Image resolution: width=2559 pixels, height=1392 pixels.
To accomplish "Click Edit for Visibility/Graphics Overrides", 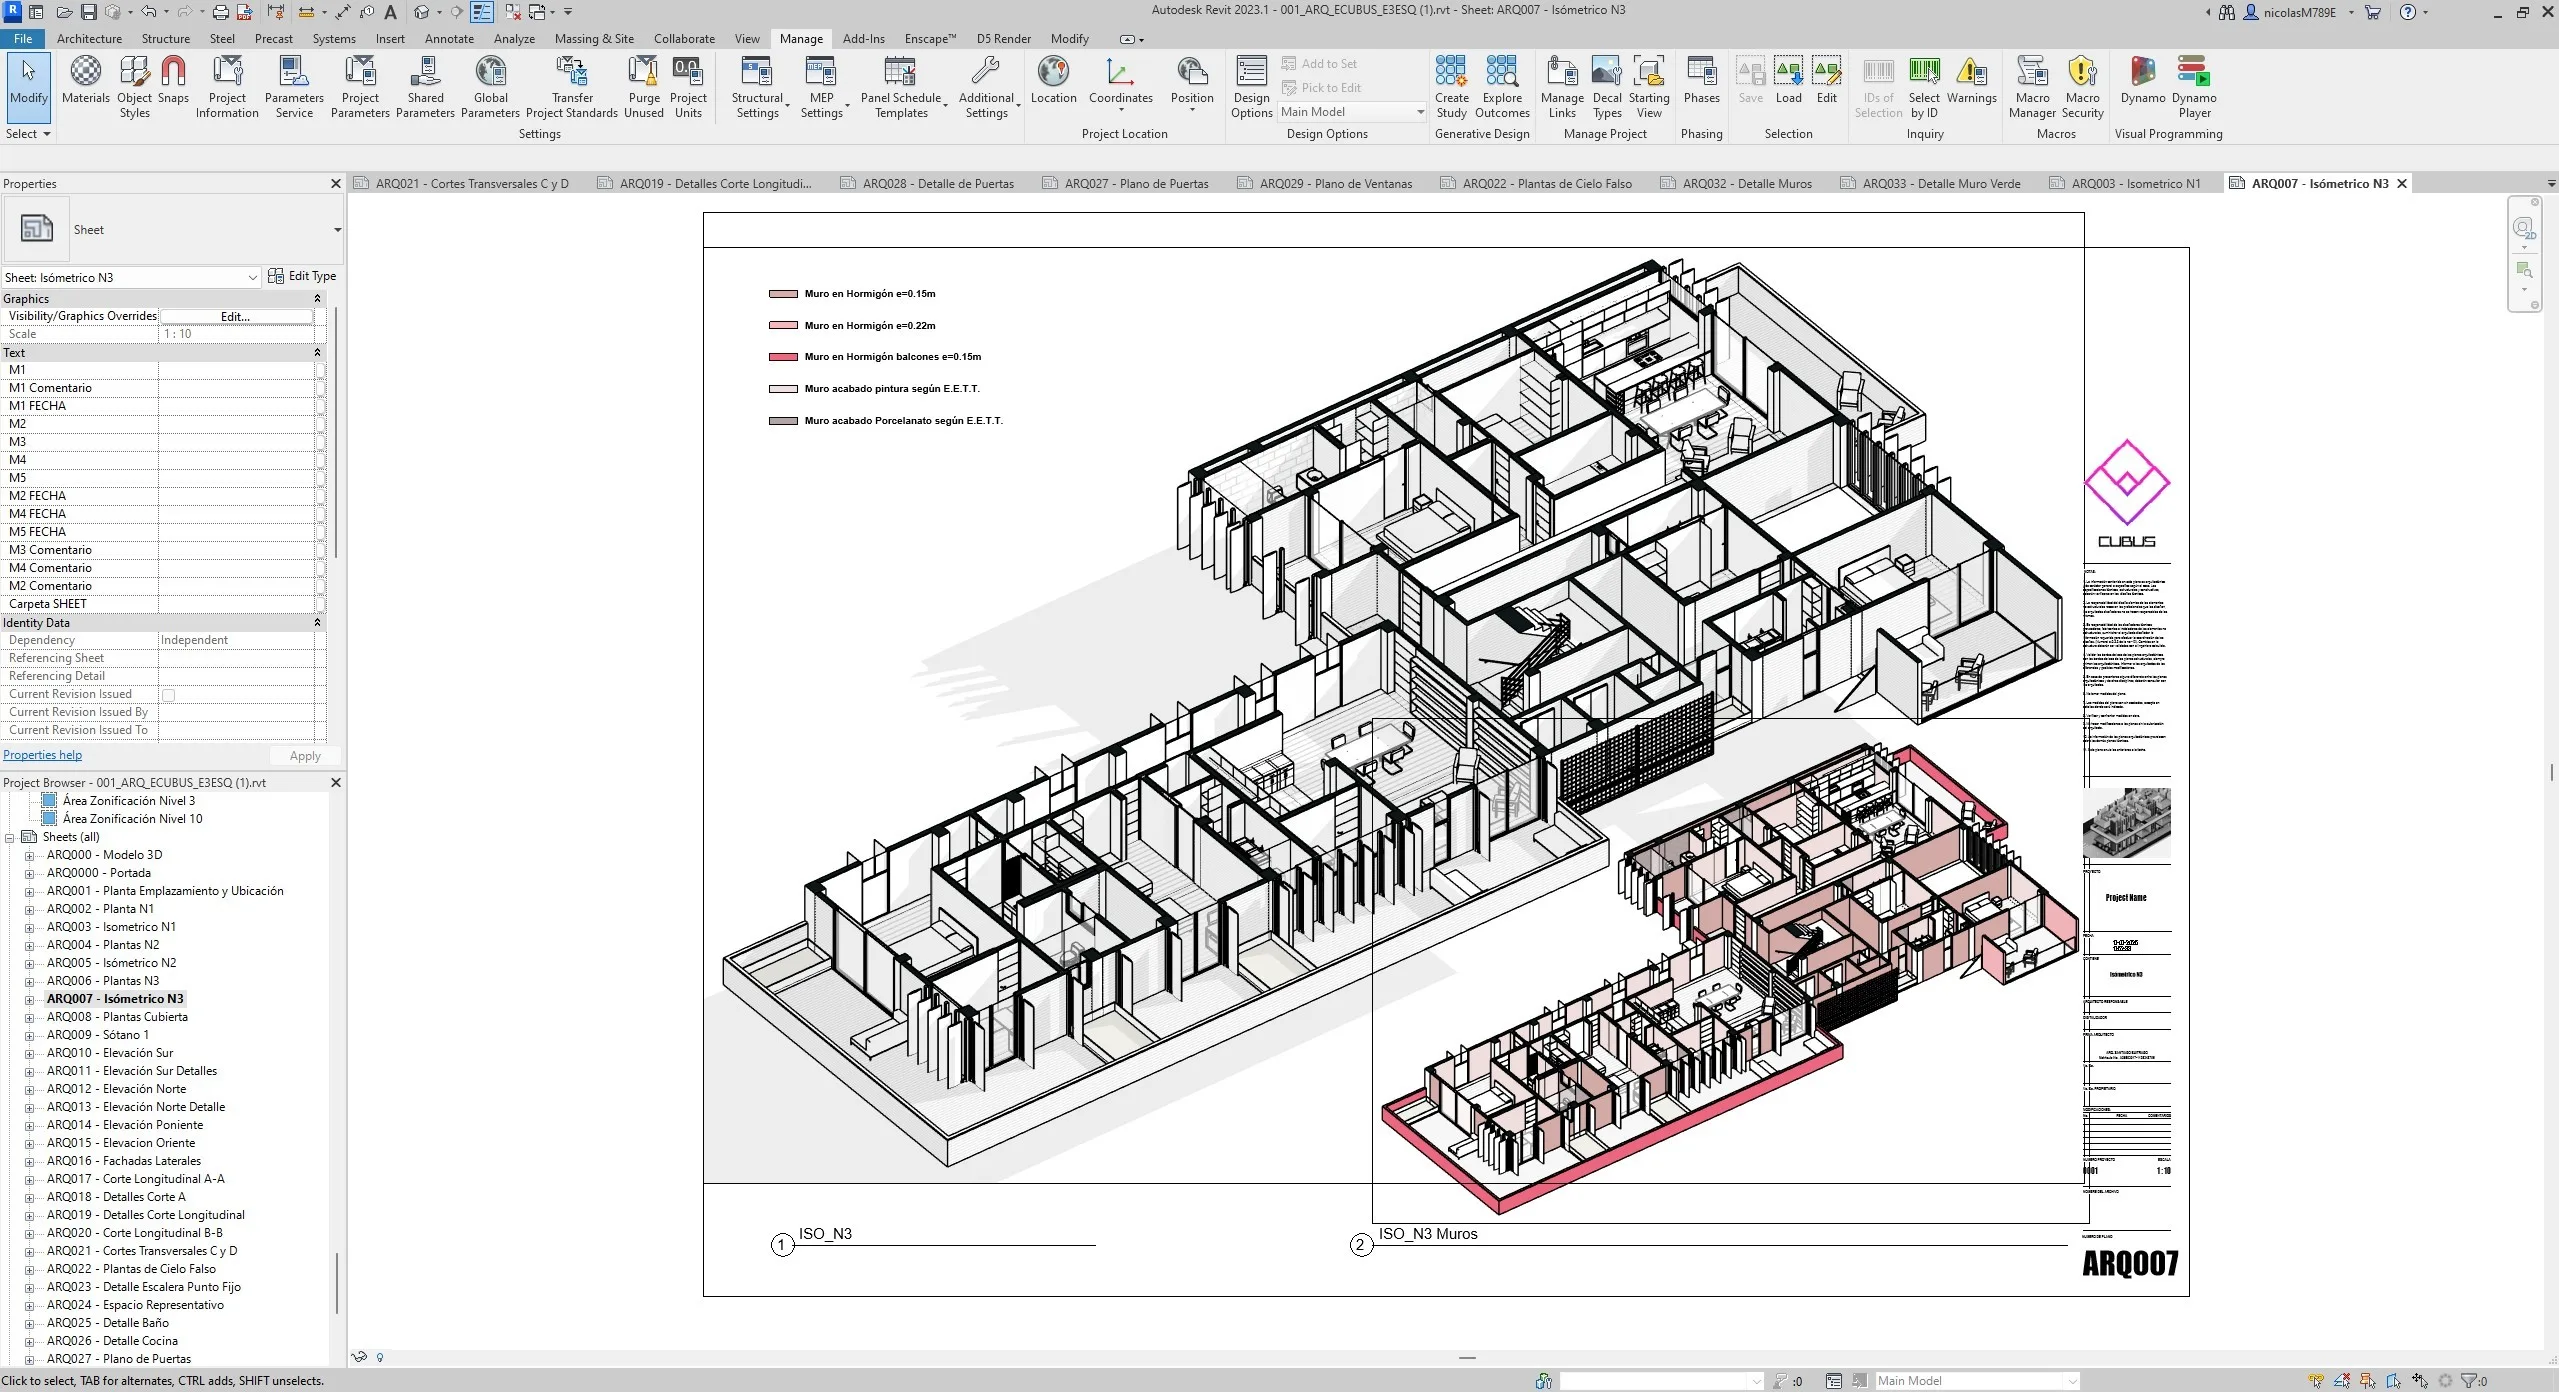I will (236, 317).
